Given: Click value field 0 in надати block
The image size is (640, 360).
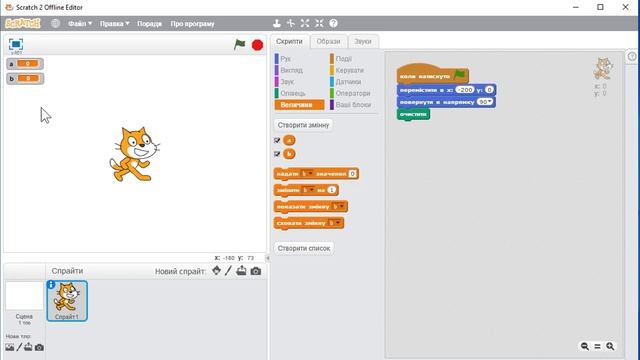Looking at the screenshot, I should [x=353, y=174].
